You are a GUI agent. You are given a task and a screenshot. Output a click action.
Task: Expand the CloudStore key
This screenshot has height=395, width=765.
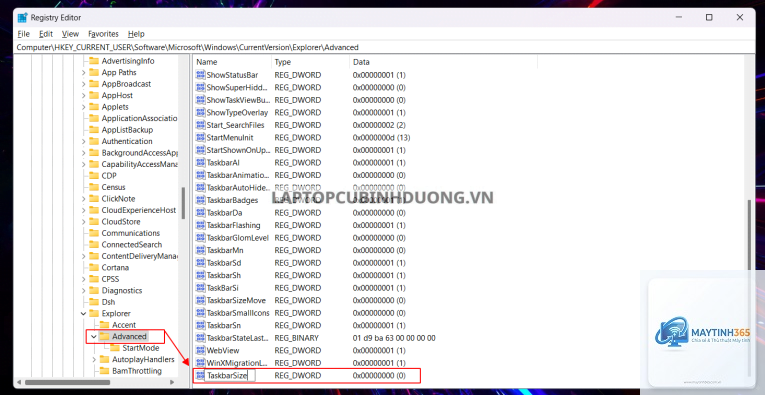(83, 222)
